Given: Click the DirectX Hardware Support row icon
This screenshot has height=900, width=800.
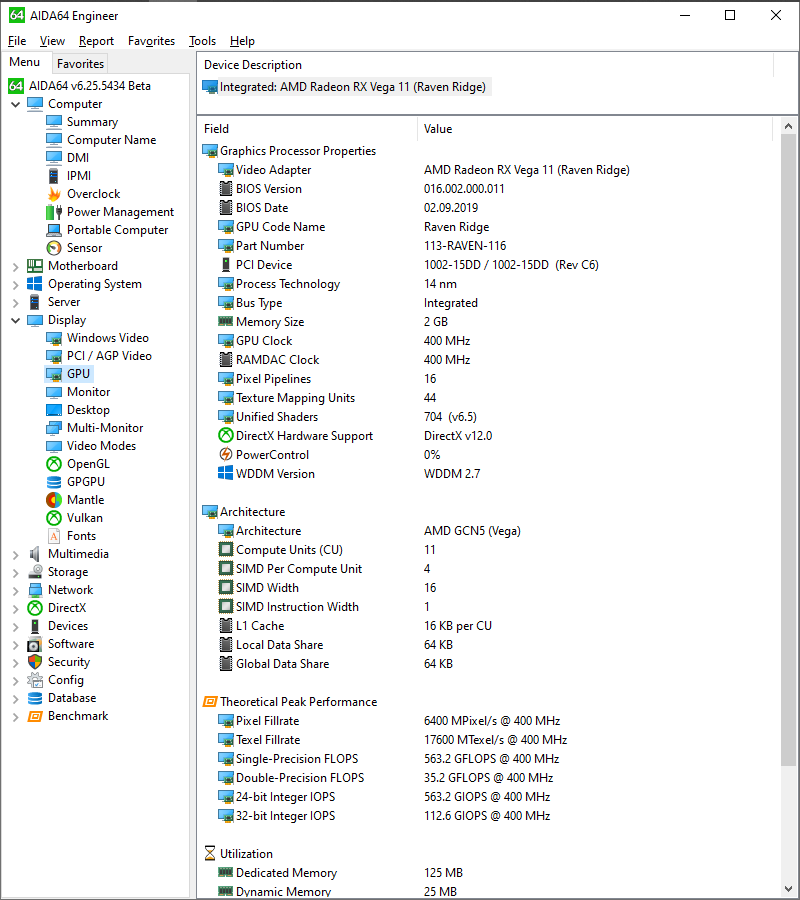Looking at the screenshot, I should click(226, 436).
